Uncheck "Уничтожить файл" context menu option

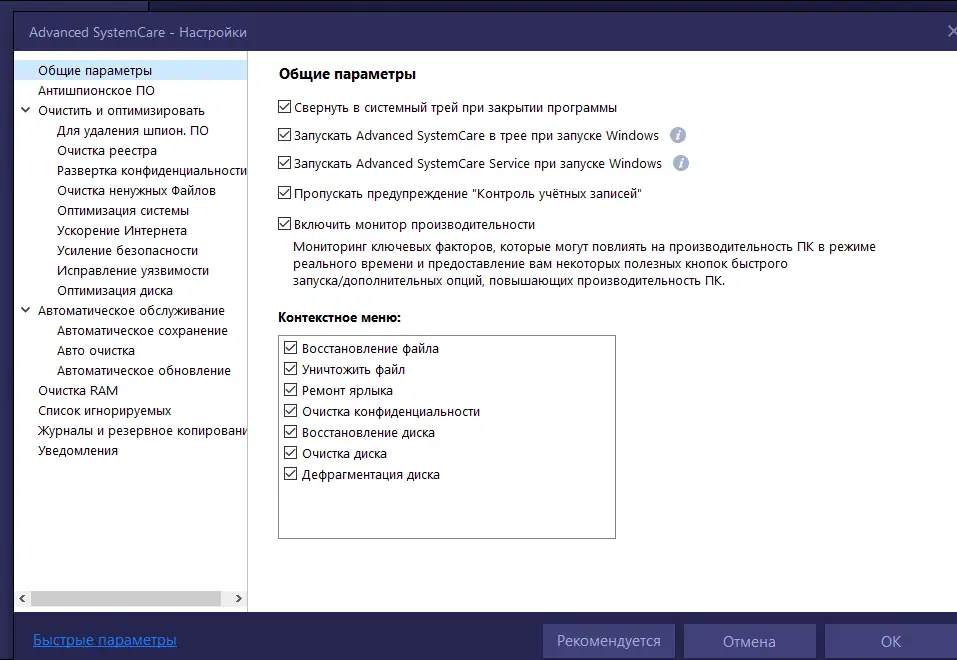291,369
